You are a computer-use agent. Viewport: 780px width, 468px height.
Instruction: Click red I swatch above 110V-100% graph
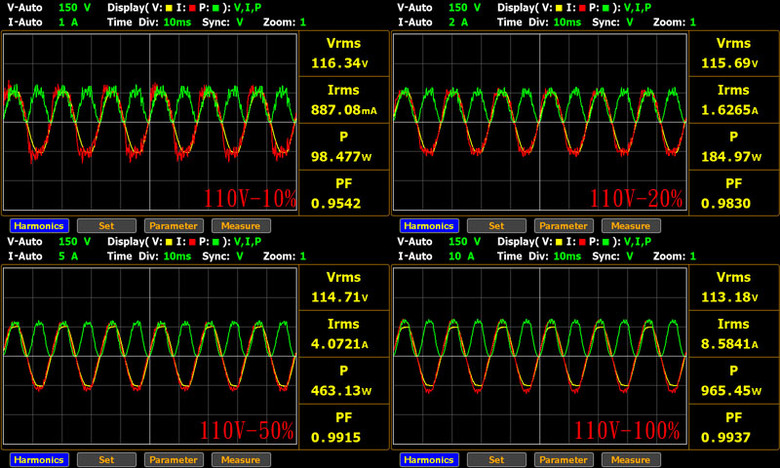click(x=582, y=242)
